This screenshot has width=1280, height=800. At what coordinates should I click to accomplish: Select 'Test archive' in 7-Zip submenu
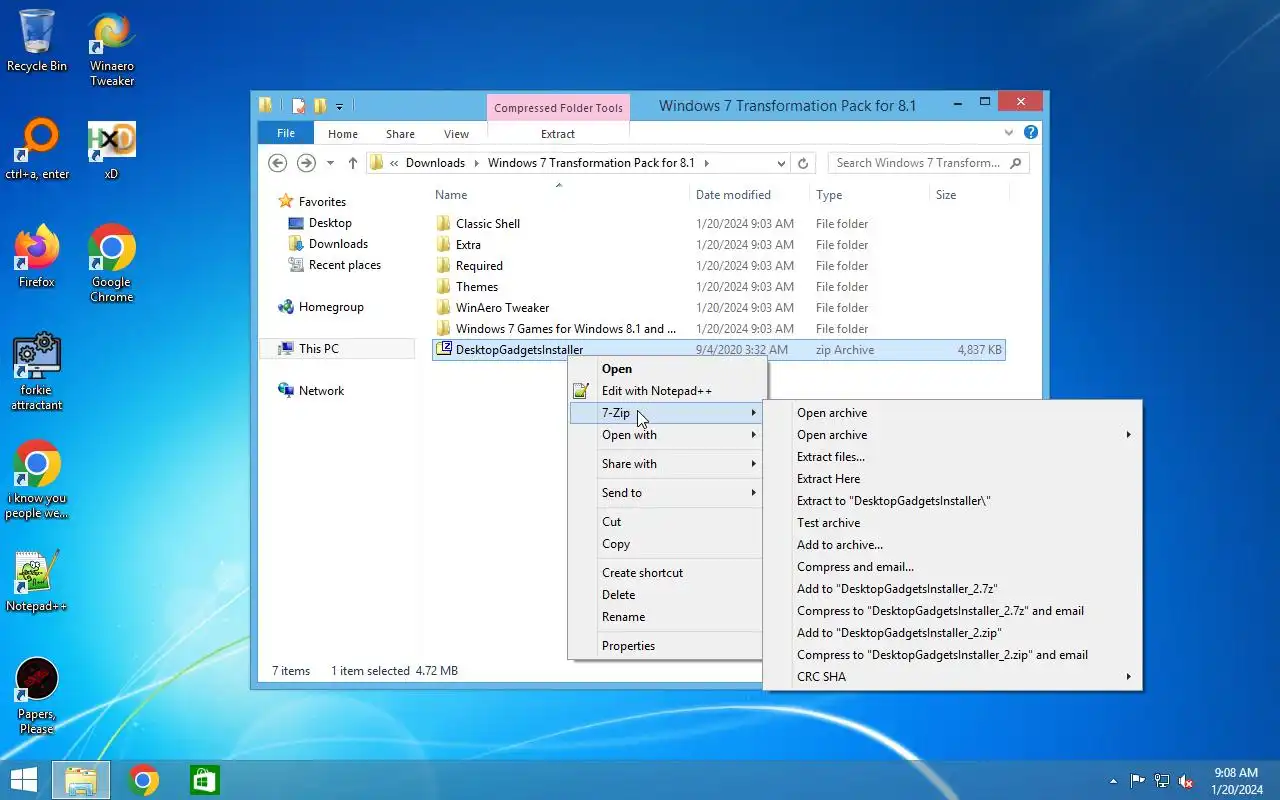pyautogui.click(x=953, y=523)
